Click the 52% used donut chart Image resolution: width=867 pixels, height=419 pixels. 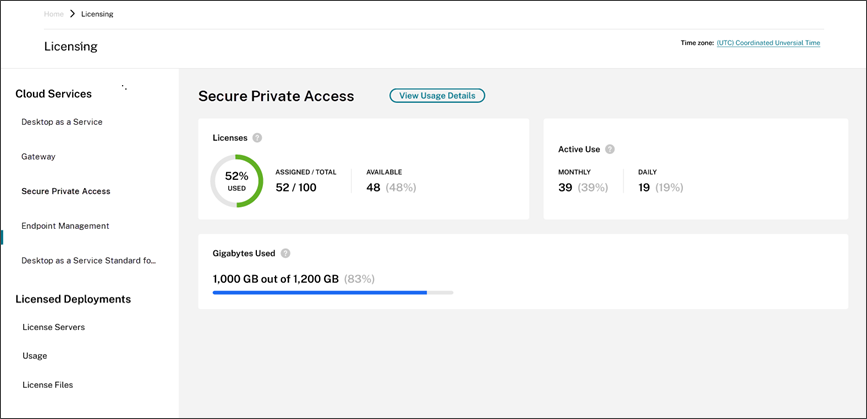coord(236,181)
